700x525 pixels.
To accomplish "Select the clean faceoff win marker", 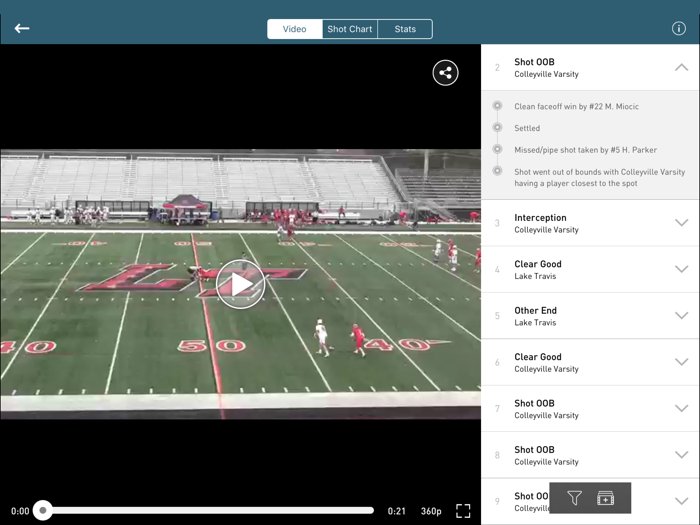I will click(497, 106).
